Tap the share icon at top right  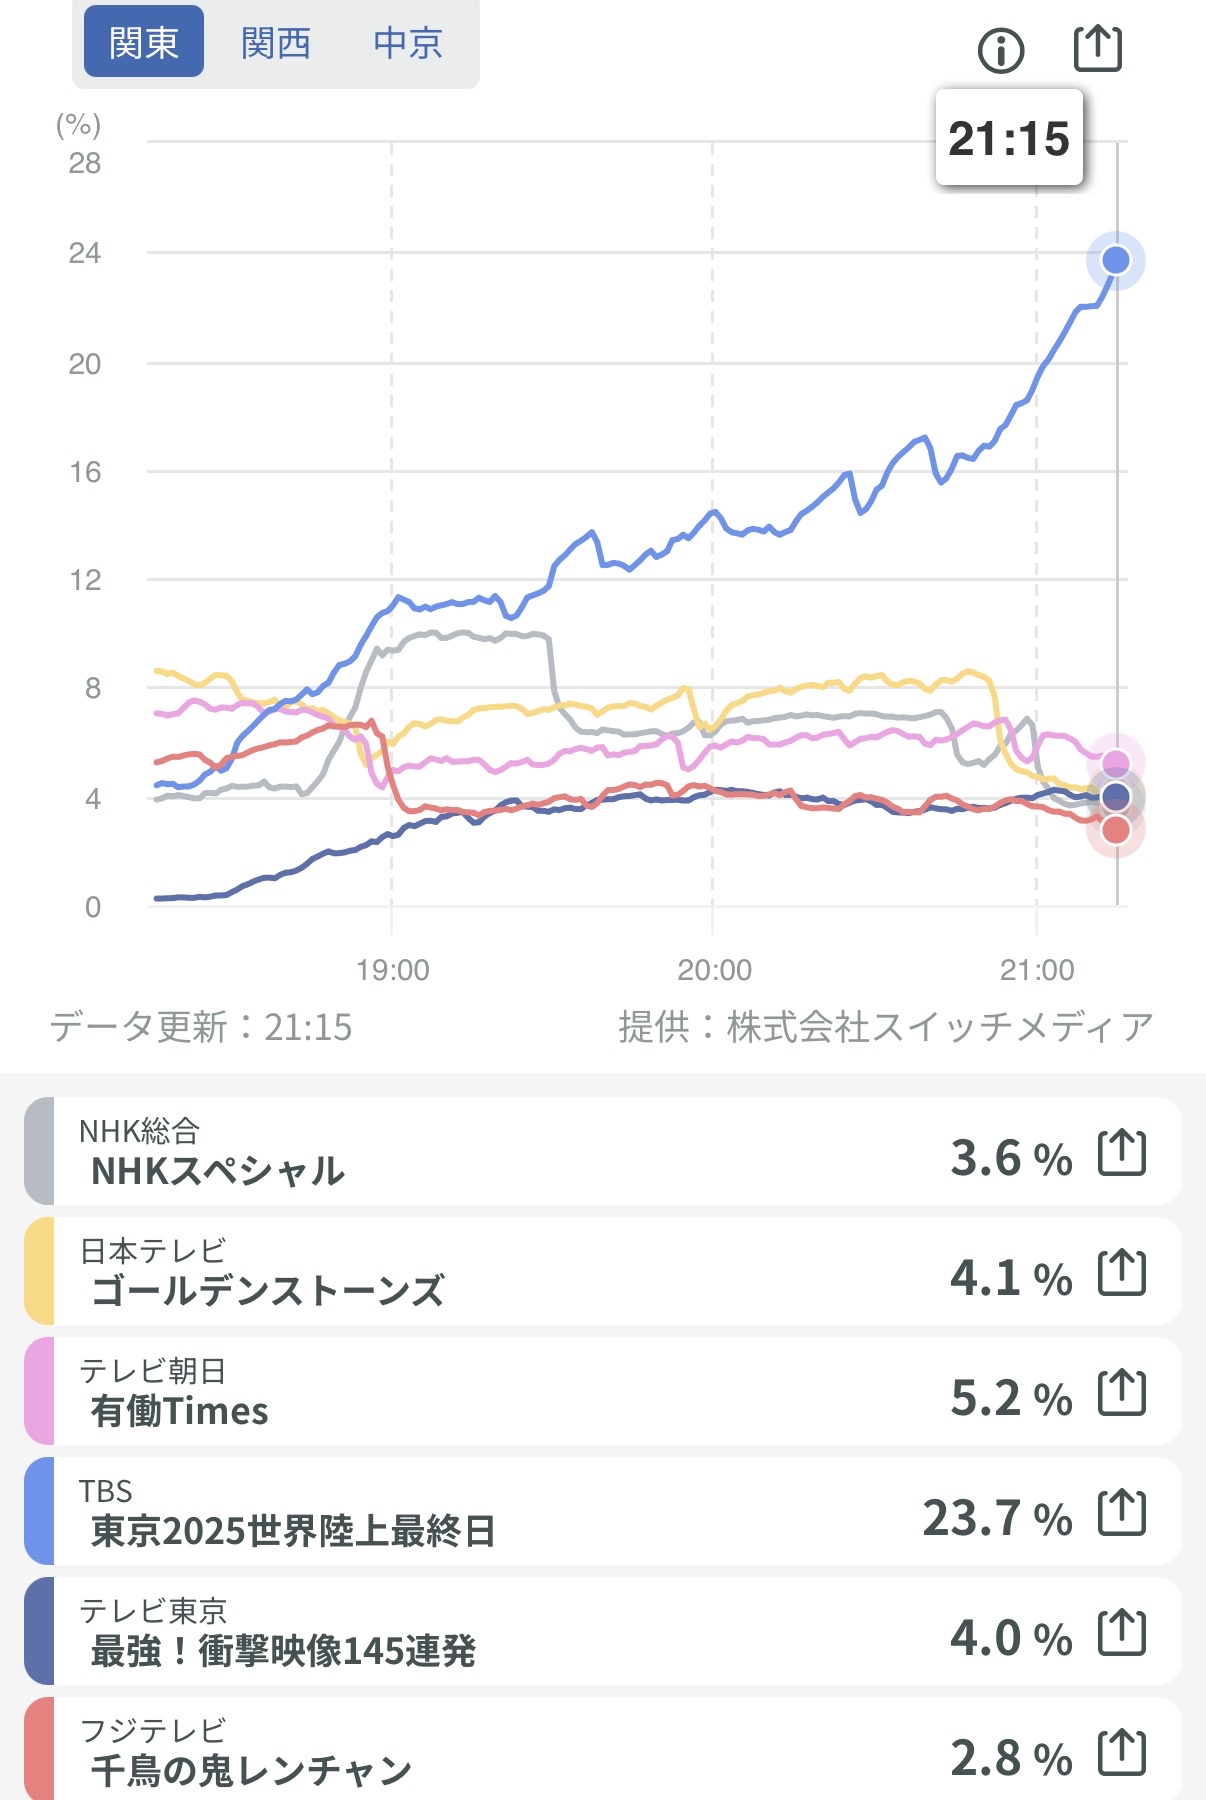(1097, 48)
